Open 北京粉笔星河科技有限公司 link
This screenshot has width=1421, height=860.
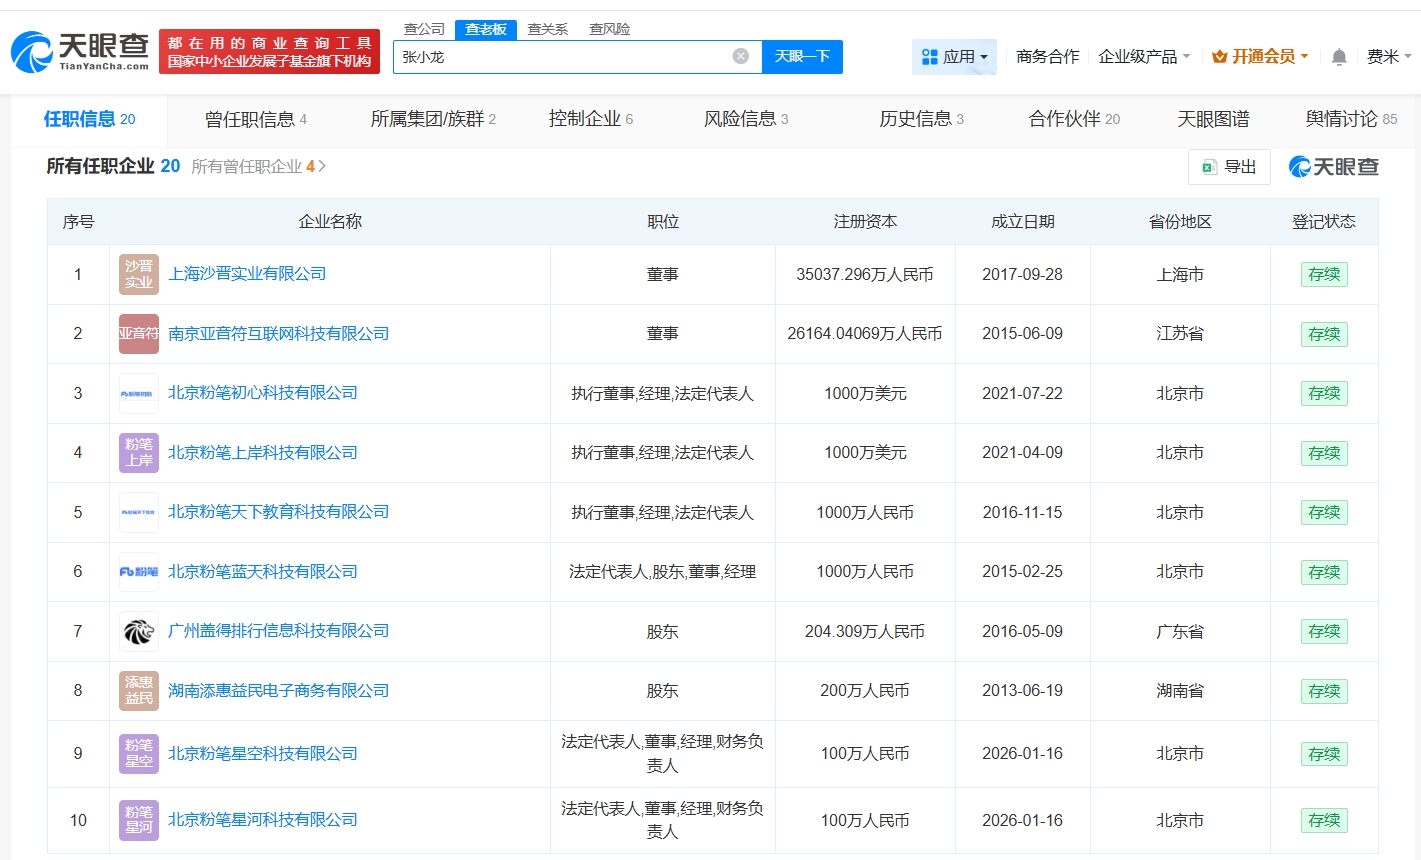click(x=263, y=820)
